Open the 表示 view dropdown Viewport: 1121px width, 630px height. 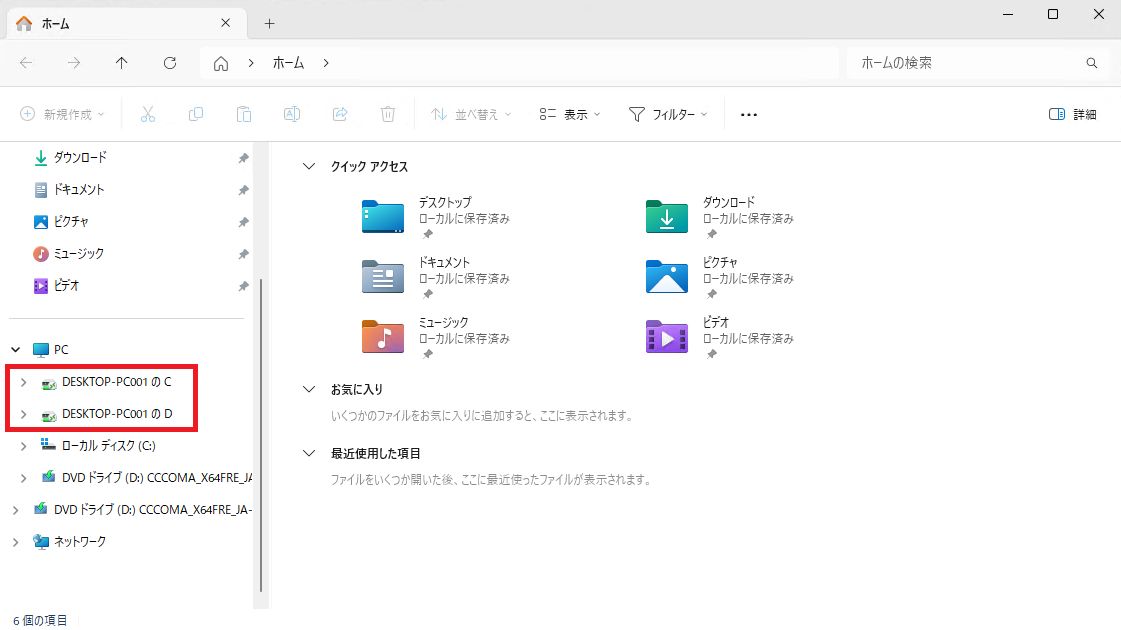click(570, 114)
